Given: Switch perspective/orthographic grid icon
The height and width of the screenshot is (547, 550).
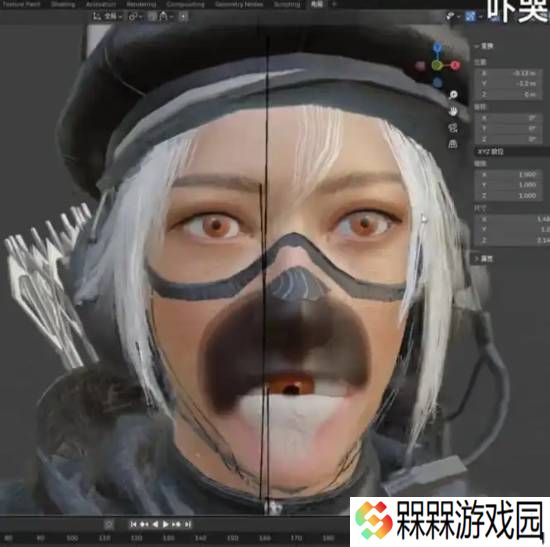Looking at the screenshot, I should tap(453, 144).
